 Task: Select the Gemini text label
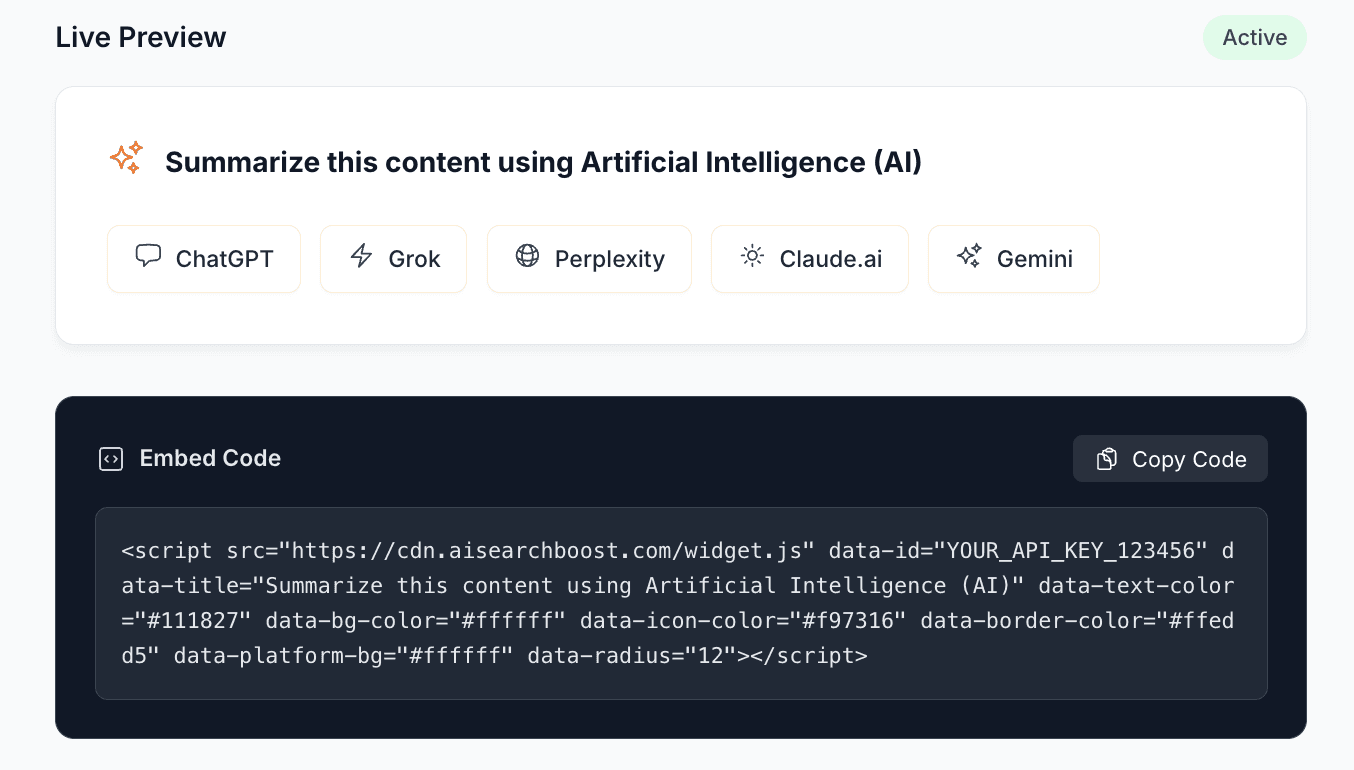1034,259
